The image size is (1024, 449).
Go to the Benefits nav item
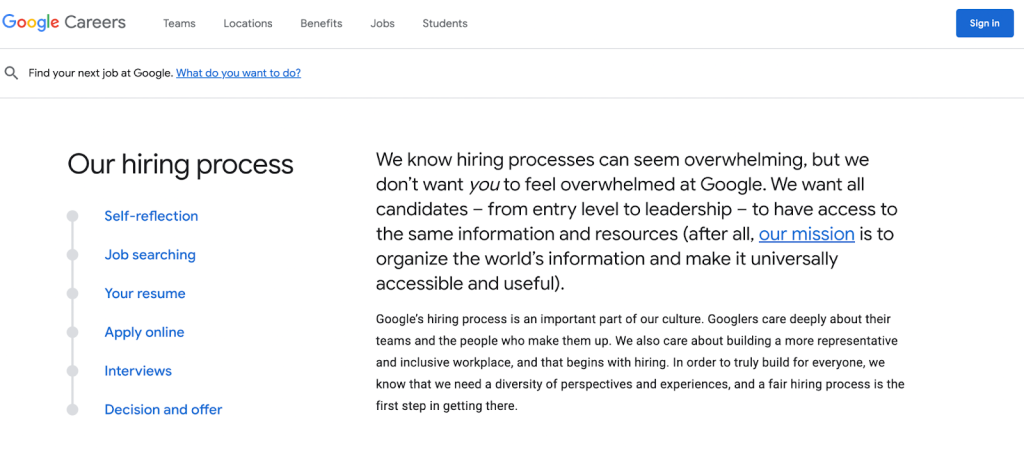tap(321, 24)
